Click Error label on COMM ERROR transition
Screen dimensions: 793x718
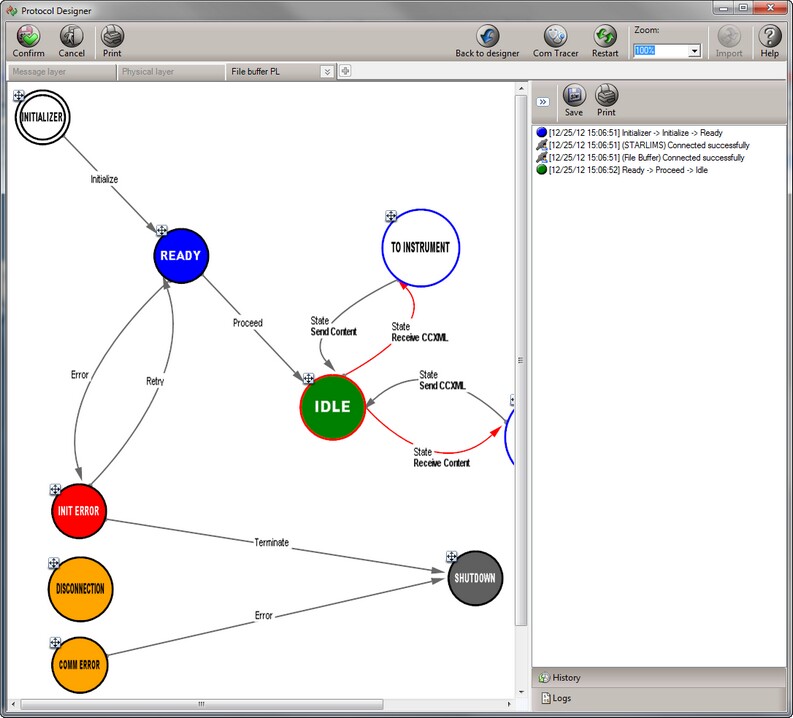[x=263, y=616]
